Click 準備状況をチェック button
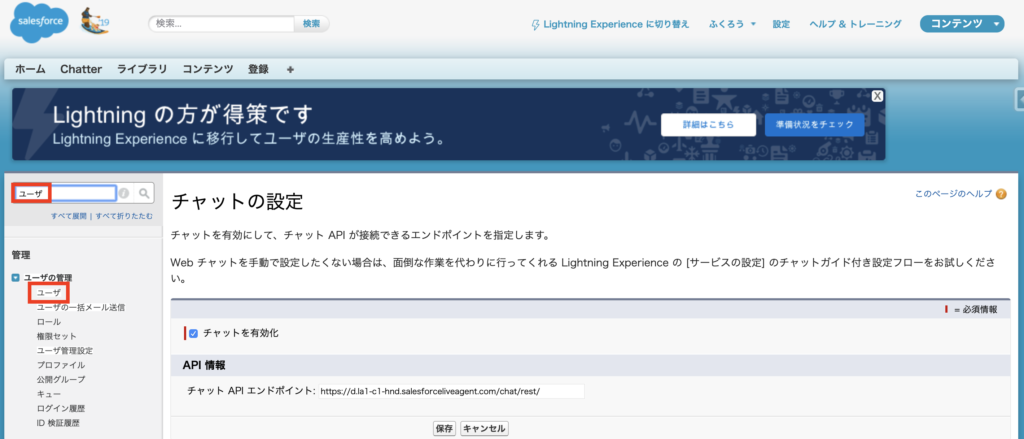Viewport: 1024px width, 439px height. [814, 124]
